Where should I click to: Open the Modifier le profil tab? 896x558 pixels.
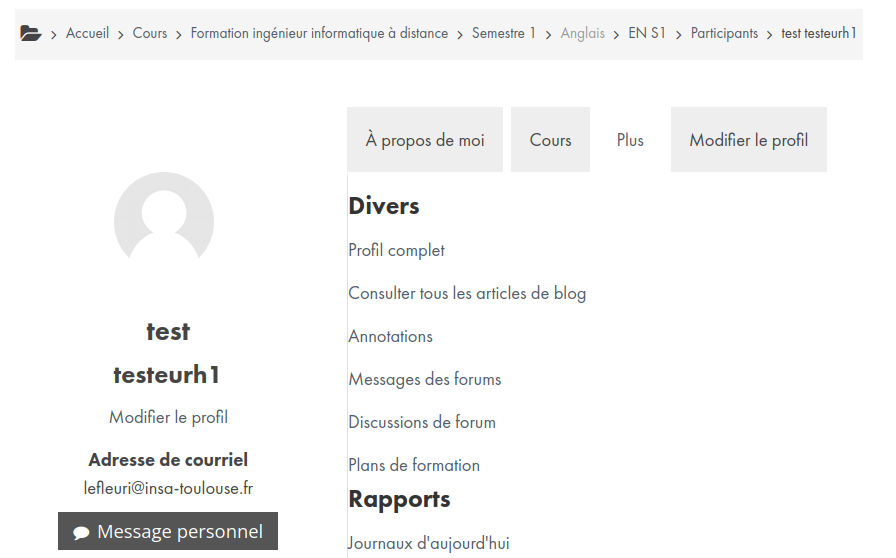[x=749, y=140]
